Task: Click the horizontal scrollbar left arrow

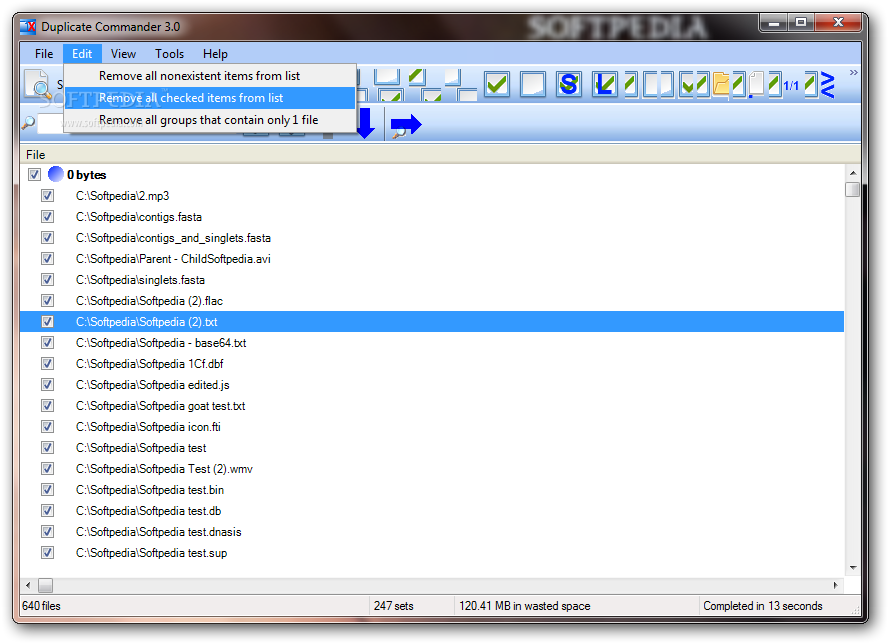Action: pos(28,585)
